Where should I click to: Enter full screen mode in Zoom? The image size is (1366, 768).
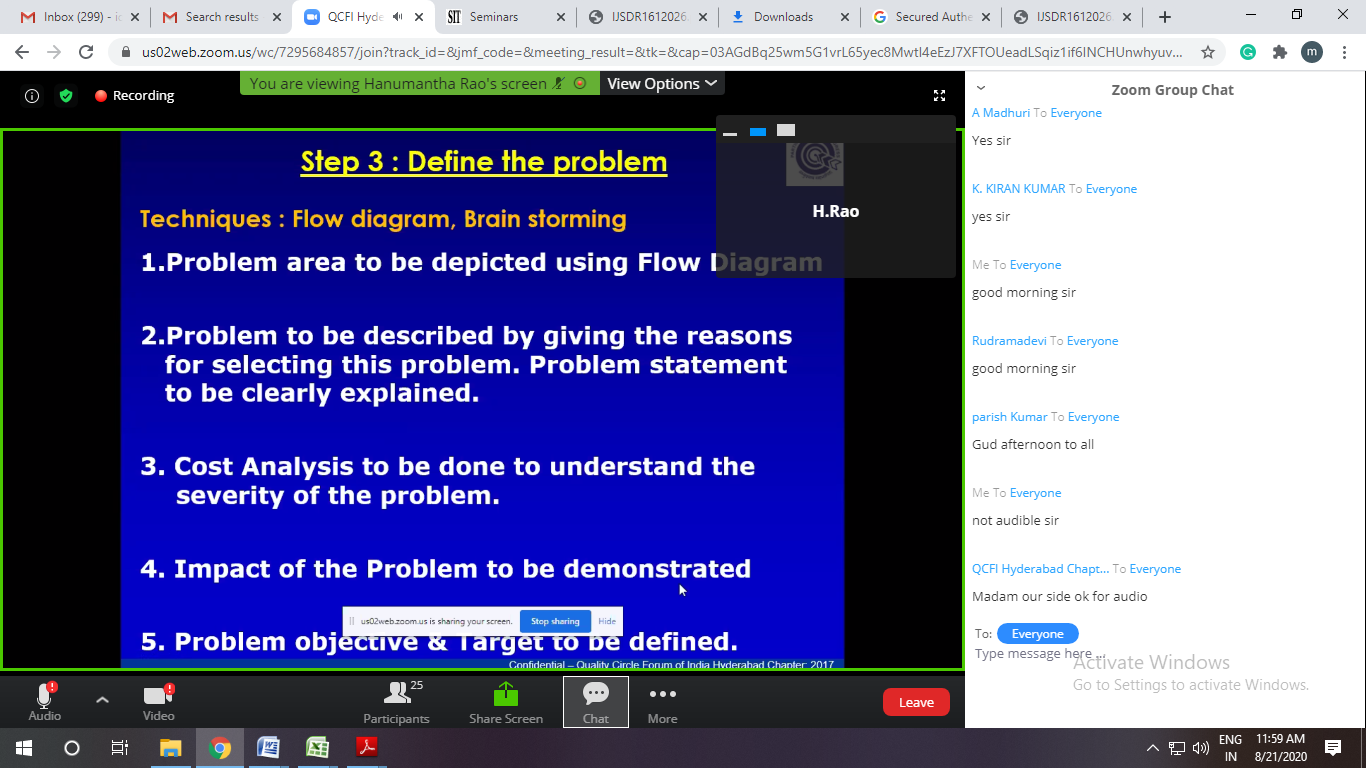tap(939, 96)
